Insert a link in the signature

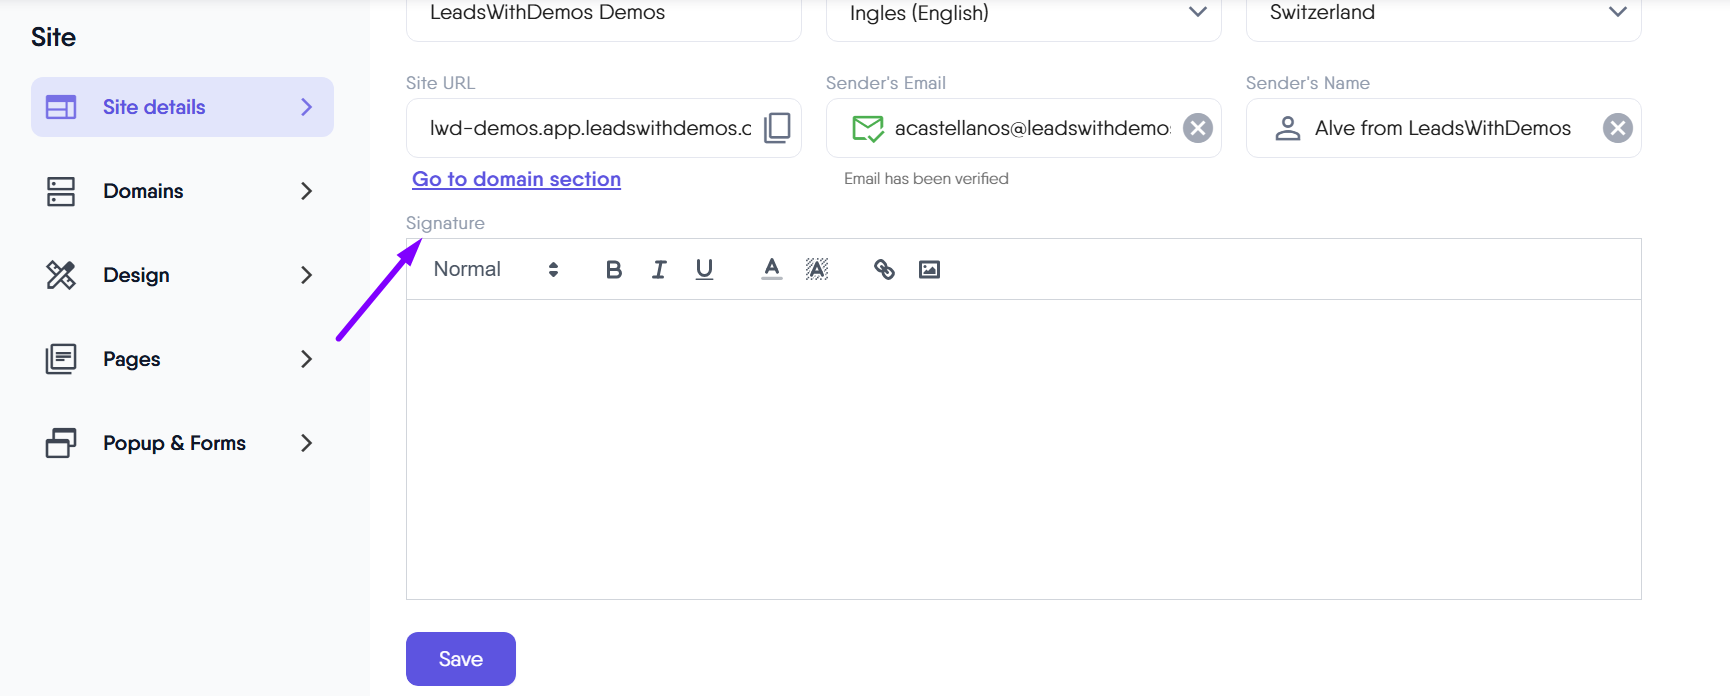click(884, 269)
